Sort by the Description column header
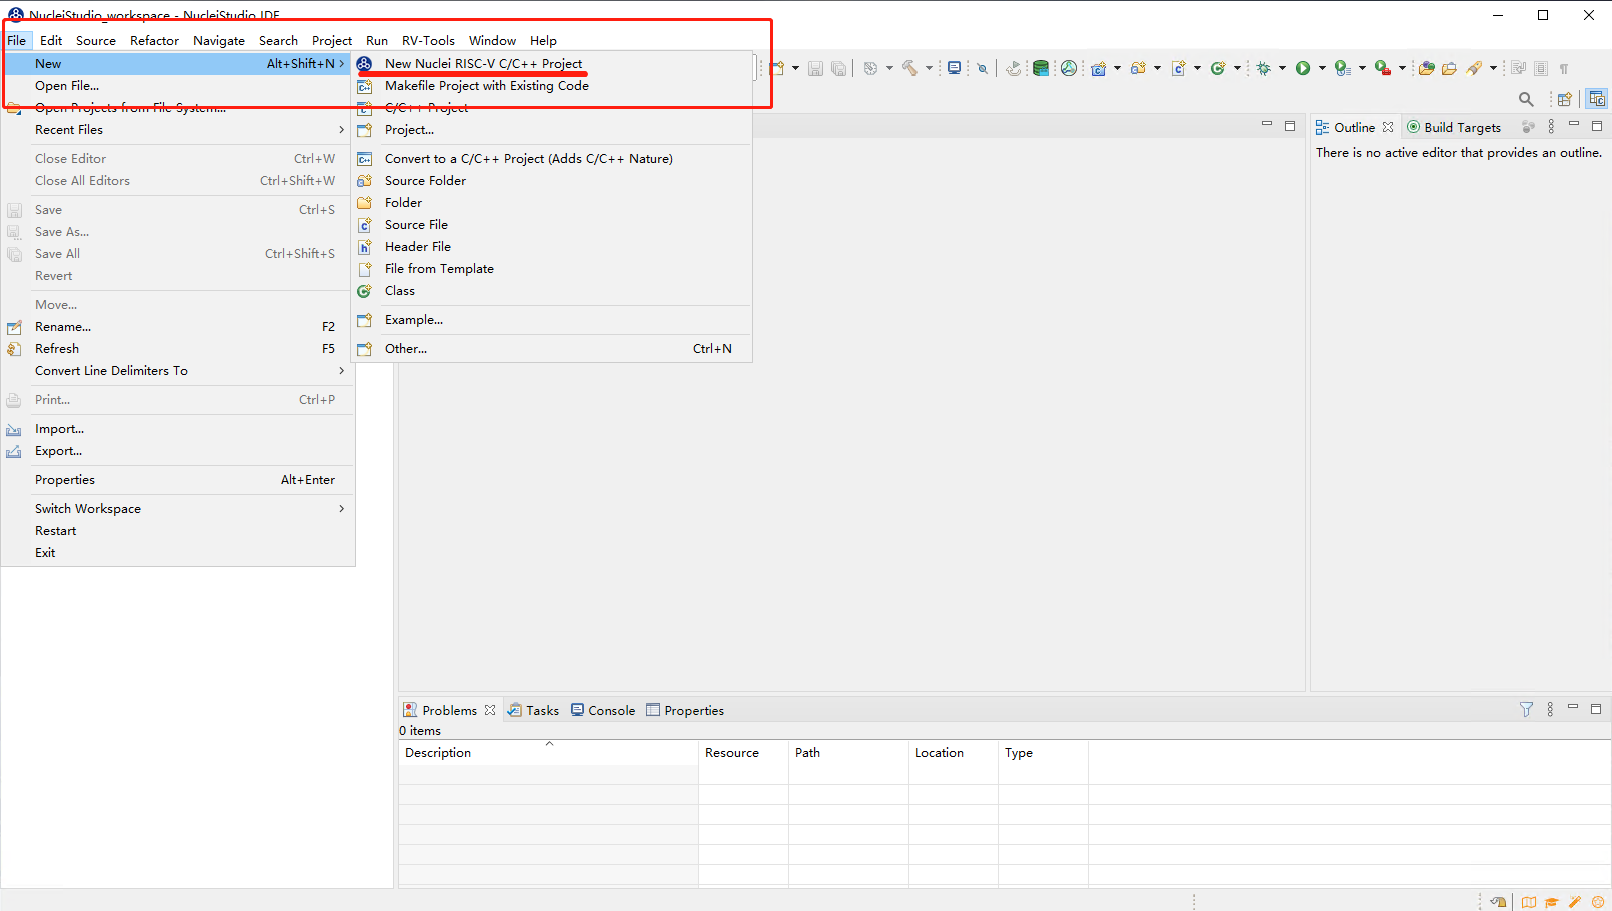1612x911 pixels. [548, 753]
